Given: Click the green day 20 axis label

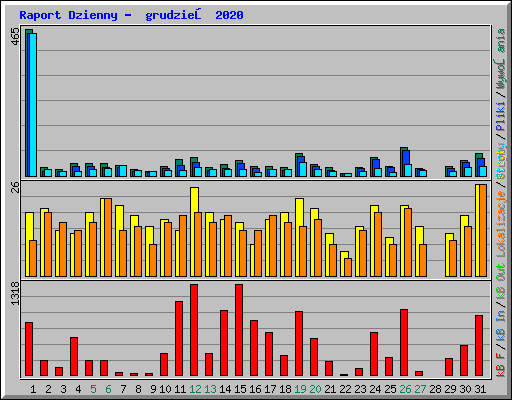Looking at the screenshot, I should click(x=315, y=389).
